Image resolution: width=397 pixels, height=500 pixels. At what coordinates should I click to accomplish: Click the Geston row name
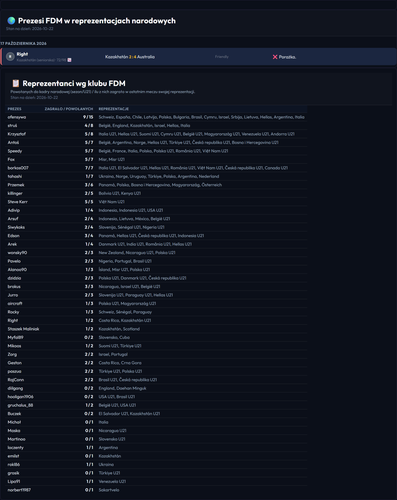click(x=15, y=363)
